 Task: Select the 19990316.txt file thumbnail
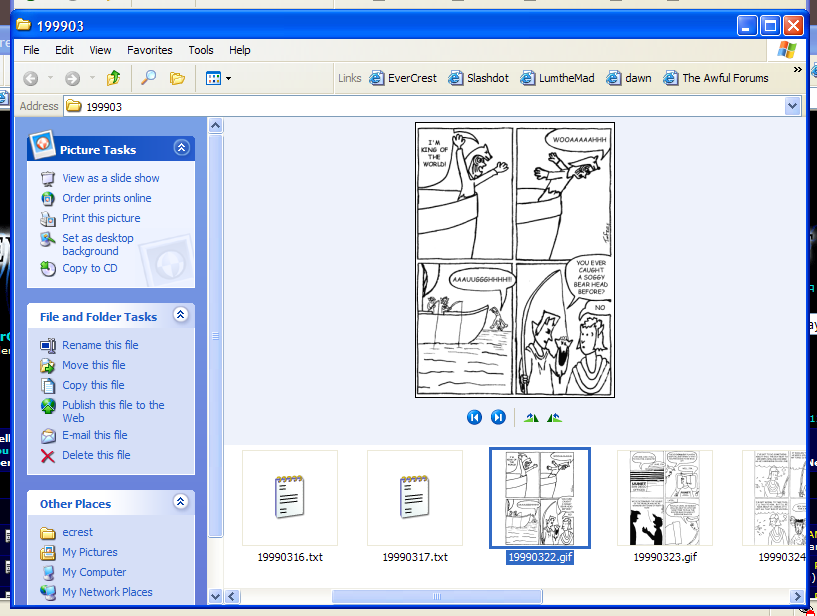[x=290, y=498]
